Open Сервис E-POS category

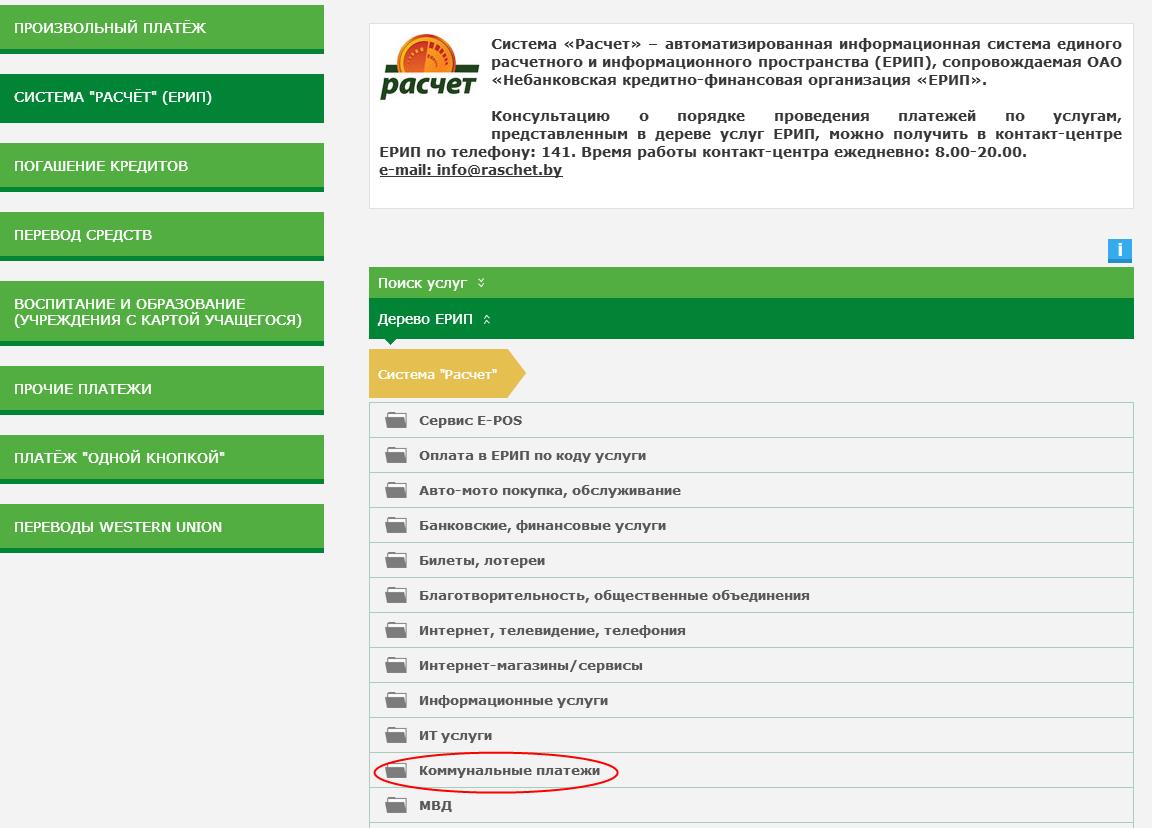pos(751,420)
